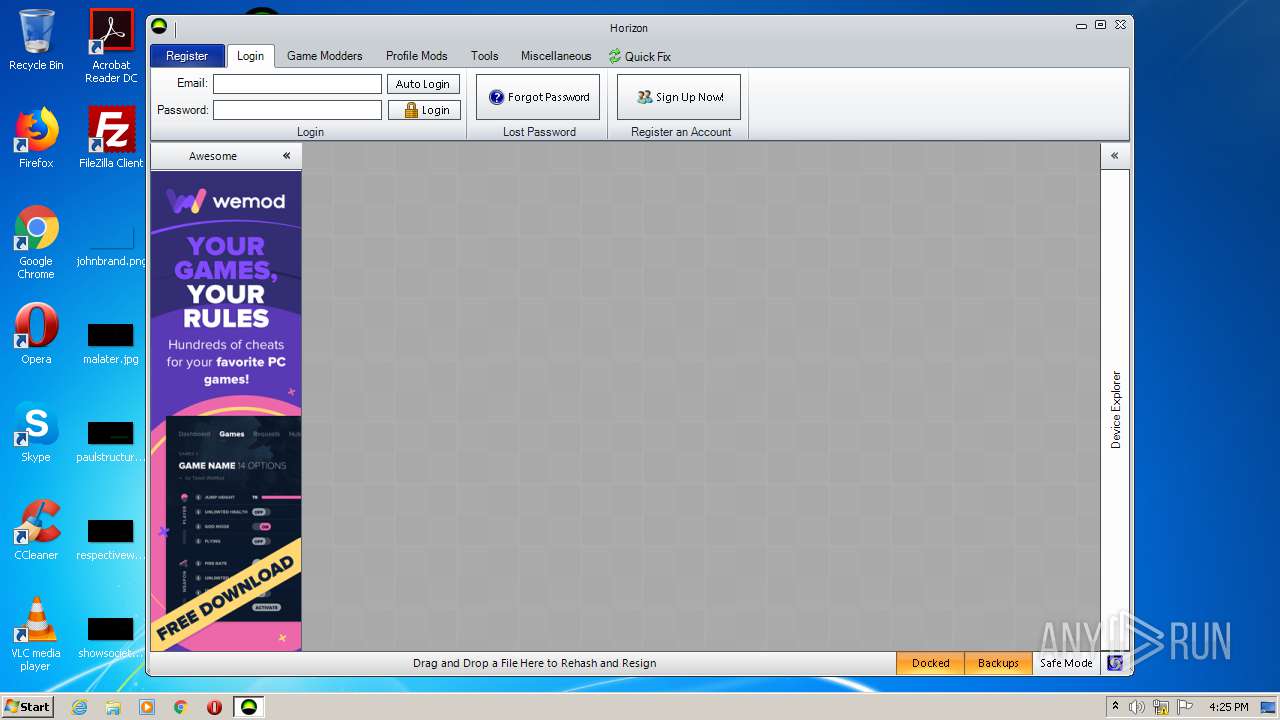
Task: Click the network tray icon
Action: [x=1161, y=707]
